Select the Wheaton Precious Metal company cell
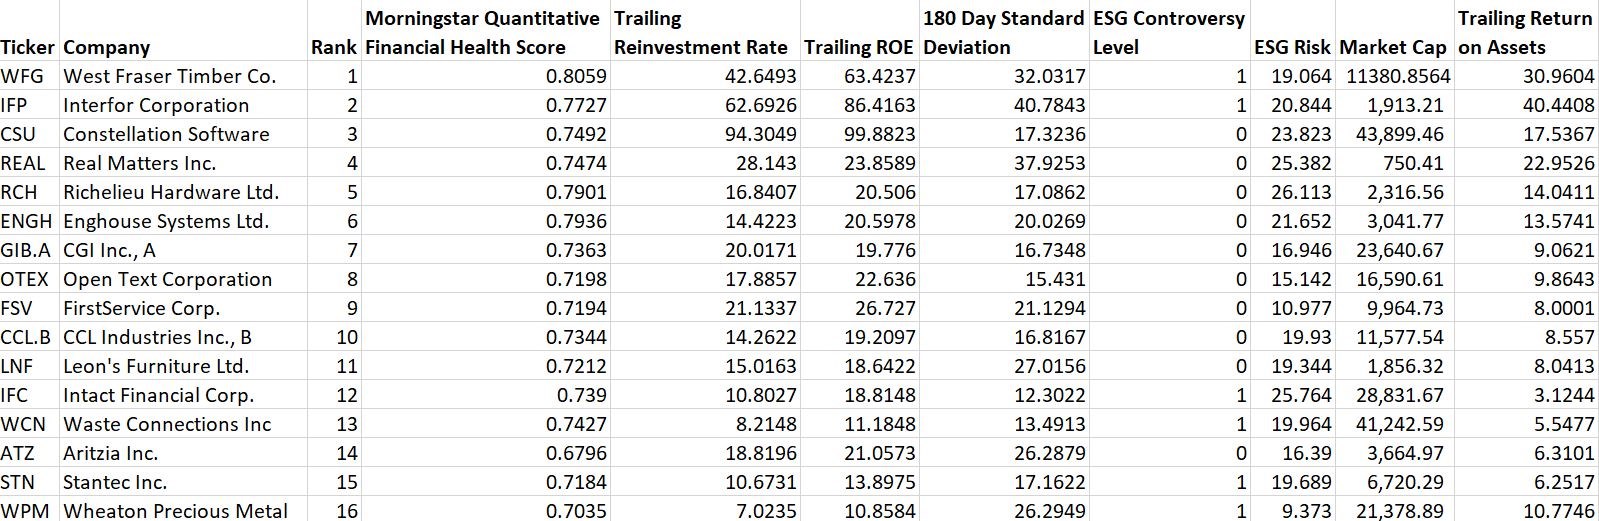 point(175,511)
